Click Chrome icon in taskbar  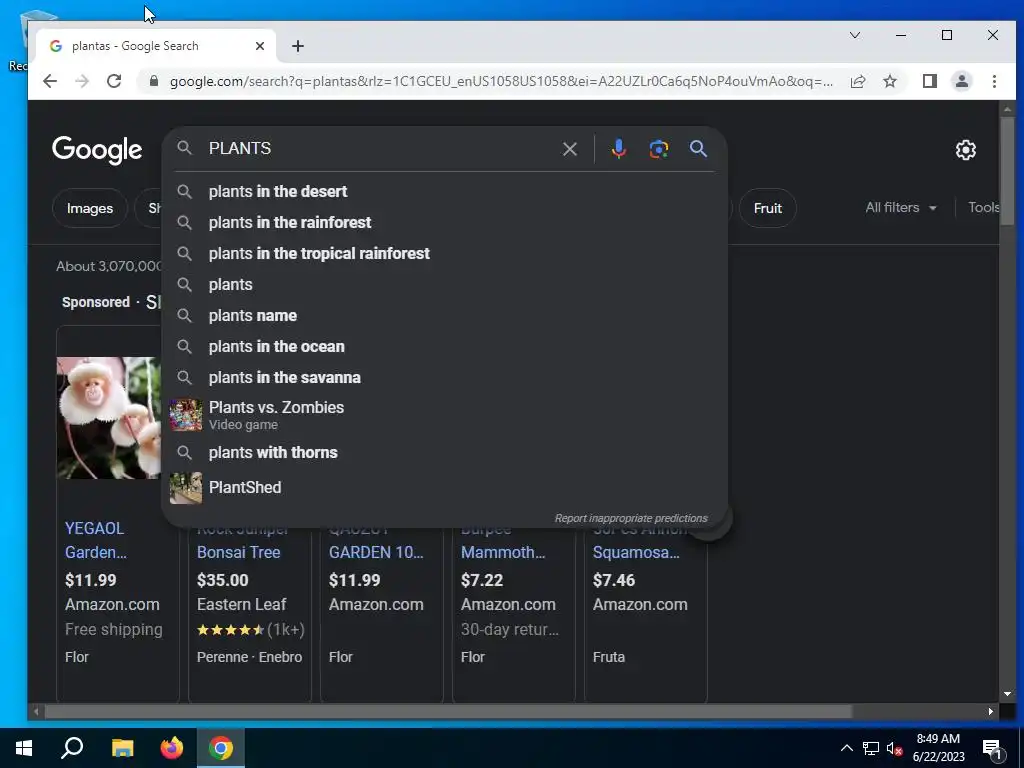(x=221, y=748)
